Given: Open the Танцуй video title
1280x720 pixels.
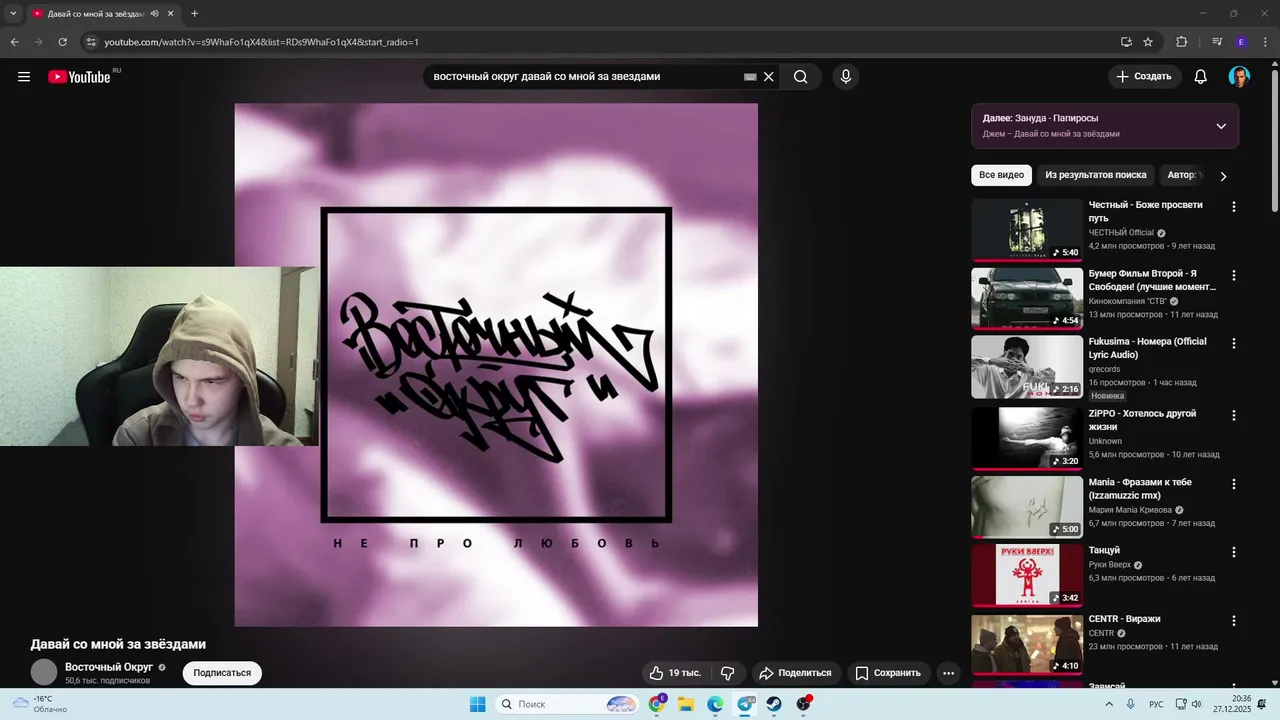Looking at the screenshot, I should coord(1104,550).
